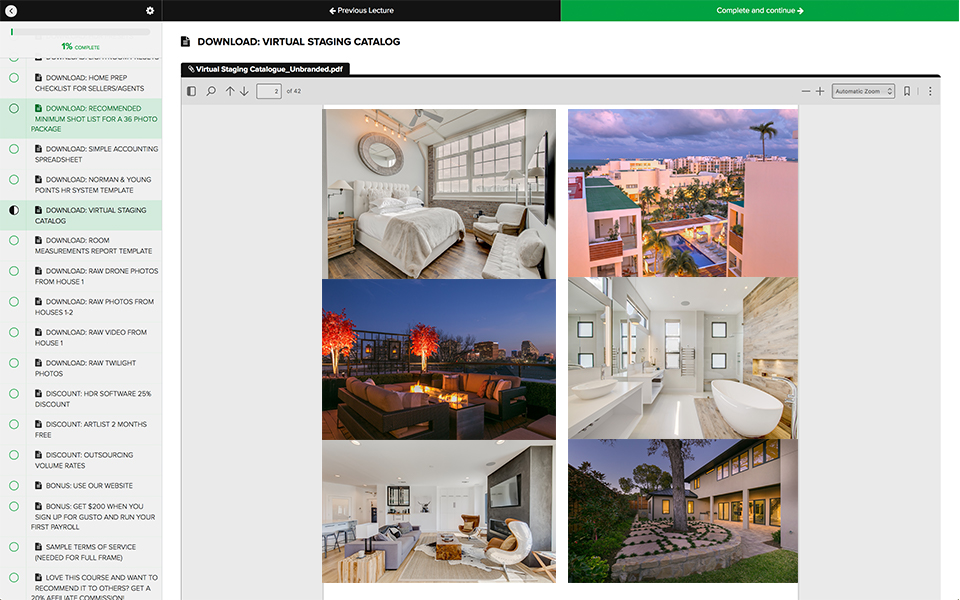Click document icon for Sample Terms of Service
960x600 pixels.
click(39, 547)
